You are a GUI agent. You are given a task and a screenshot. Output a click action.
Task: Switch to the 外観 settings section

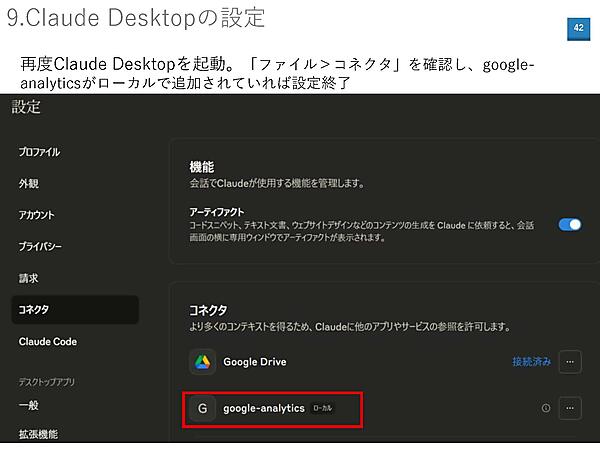tap(29, 184)
